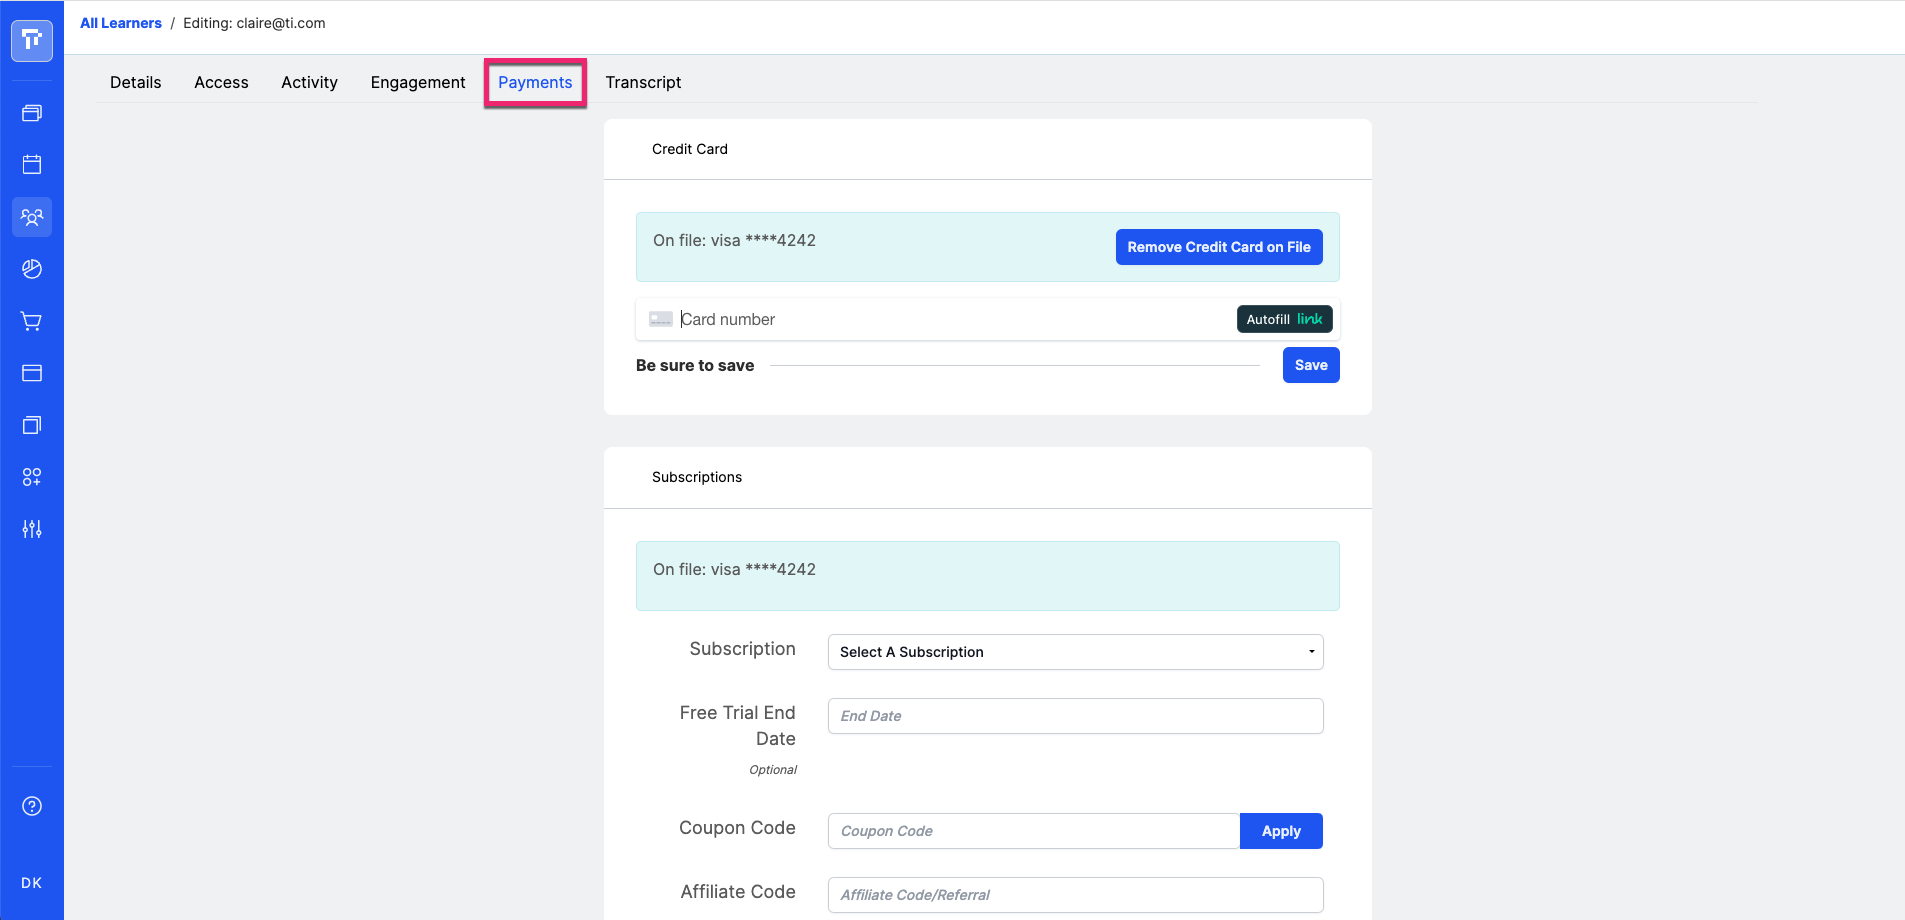
Task: Save the credit card
Action: (x=1311, y=365)
